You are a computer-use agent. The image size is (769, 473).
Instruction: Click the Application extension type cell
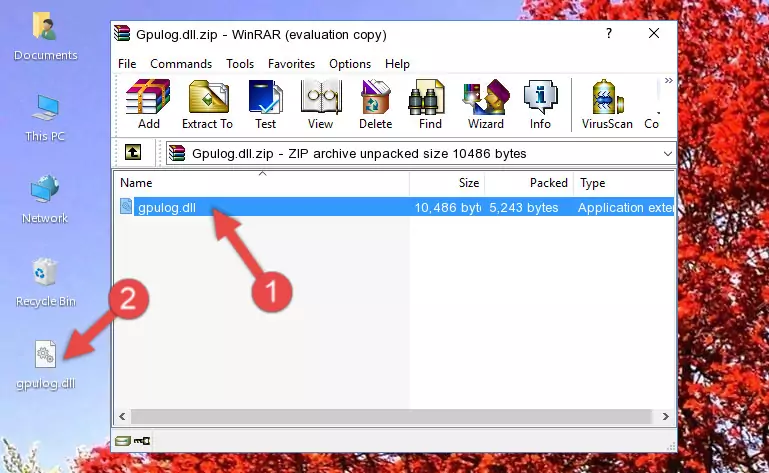pyautogui.click(x=625, y=208)
